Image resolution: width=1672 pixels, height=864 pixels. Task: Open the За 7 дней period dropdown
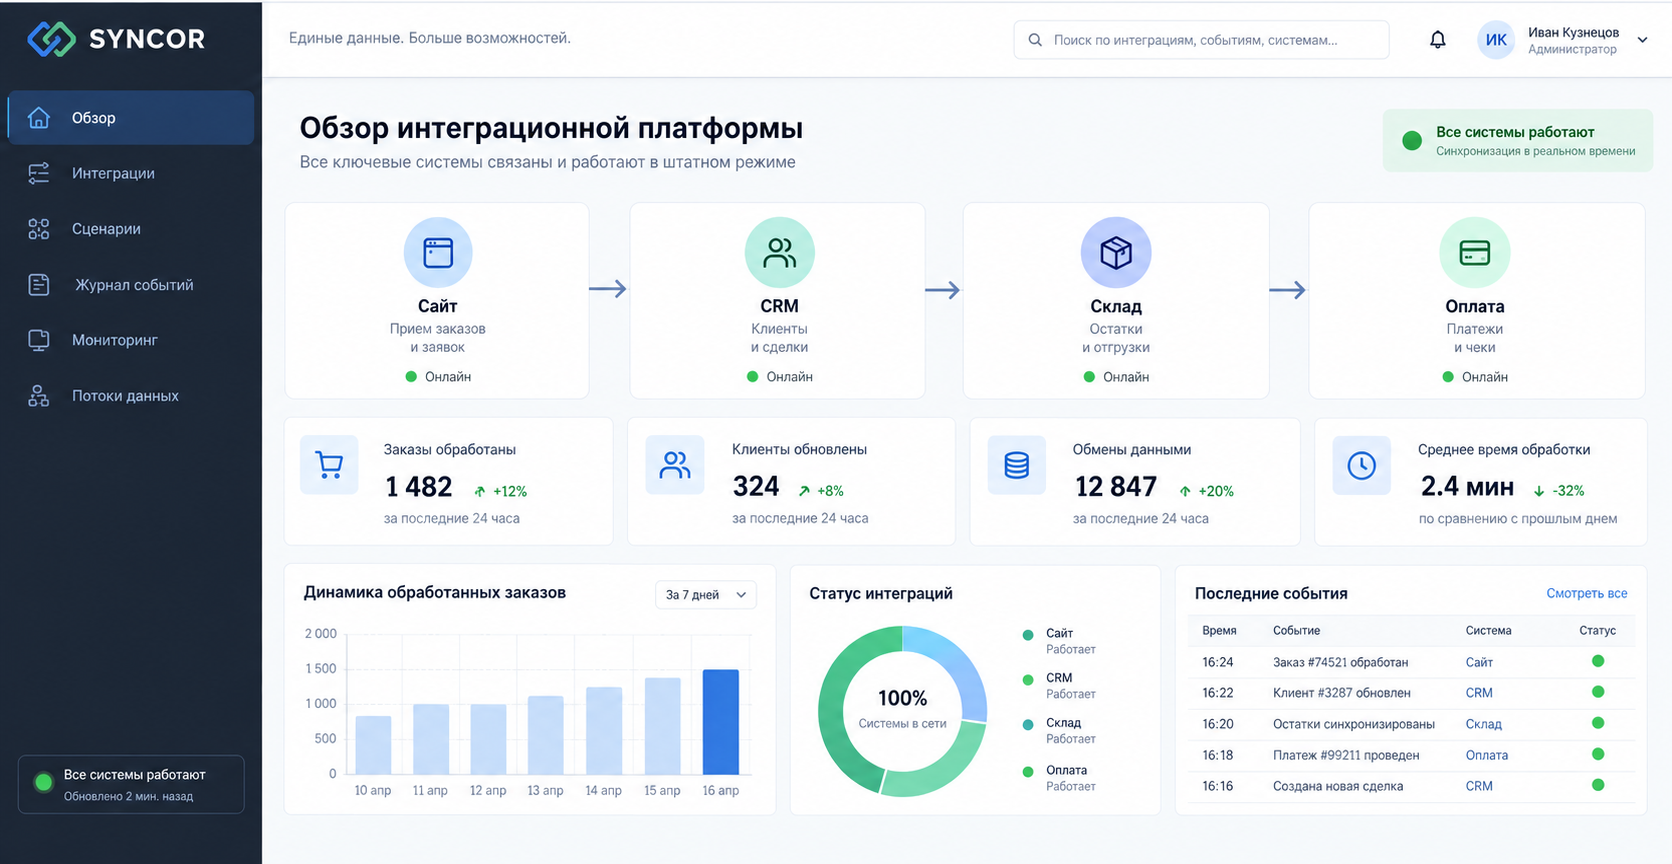point(706,594)
